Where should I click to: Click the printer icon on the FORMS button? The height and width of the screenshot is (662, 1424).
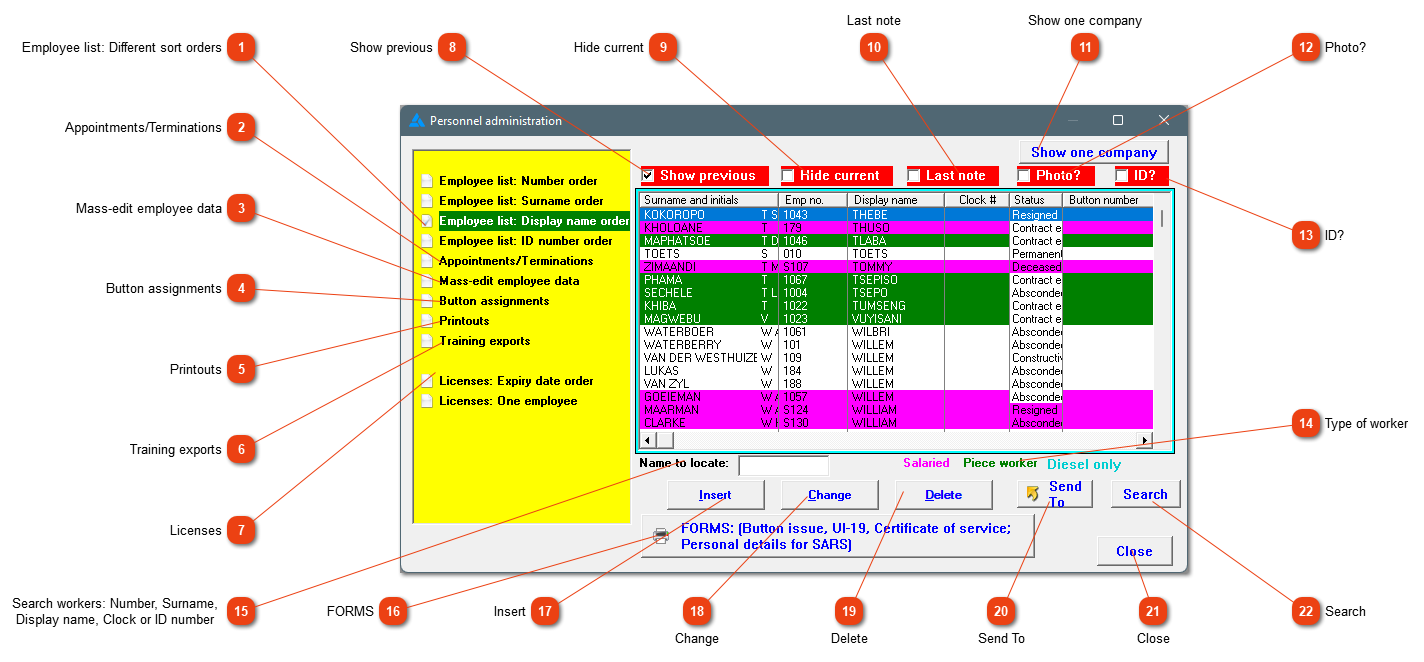tap(661, 536)
